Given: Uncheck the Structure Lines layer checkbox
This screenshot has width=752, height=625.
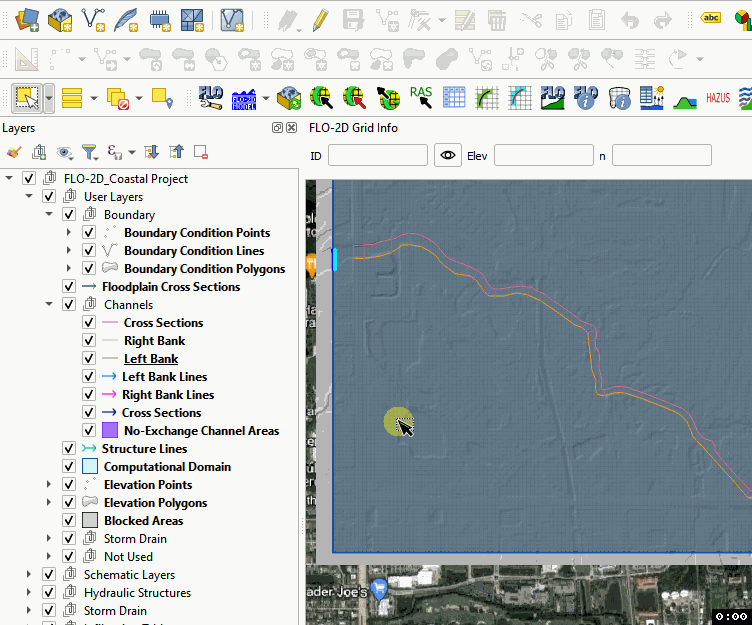Looking at the screenshot, I should pos(69,449).
